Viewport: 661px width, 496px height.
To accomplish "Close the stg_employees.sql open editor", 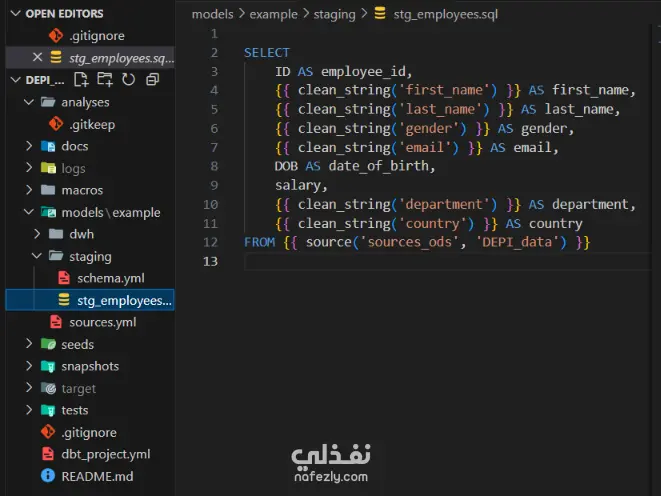I will [38, 57].
